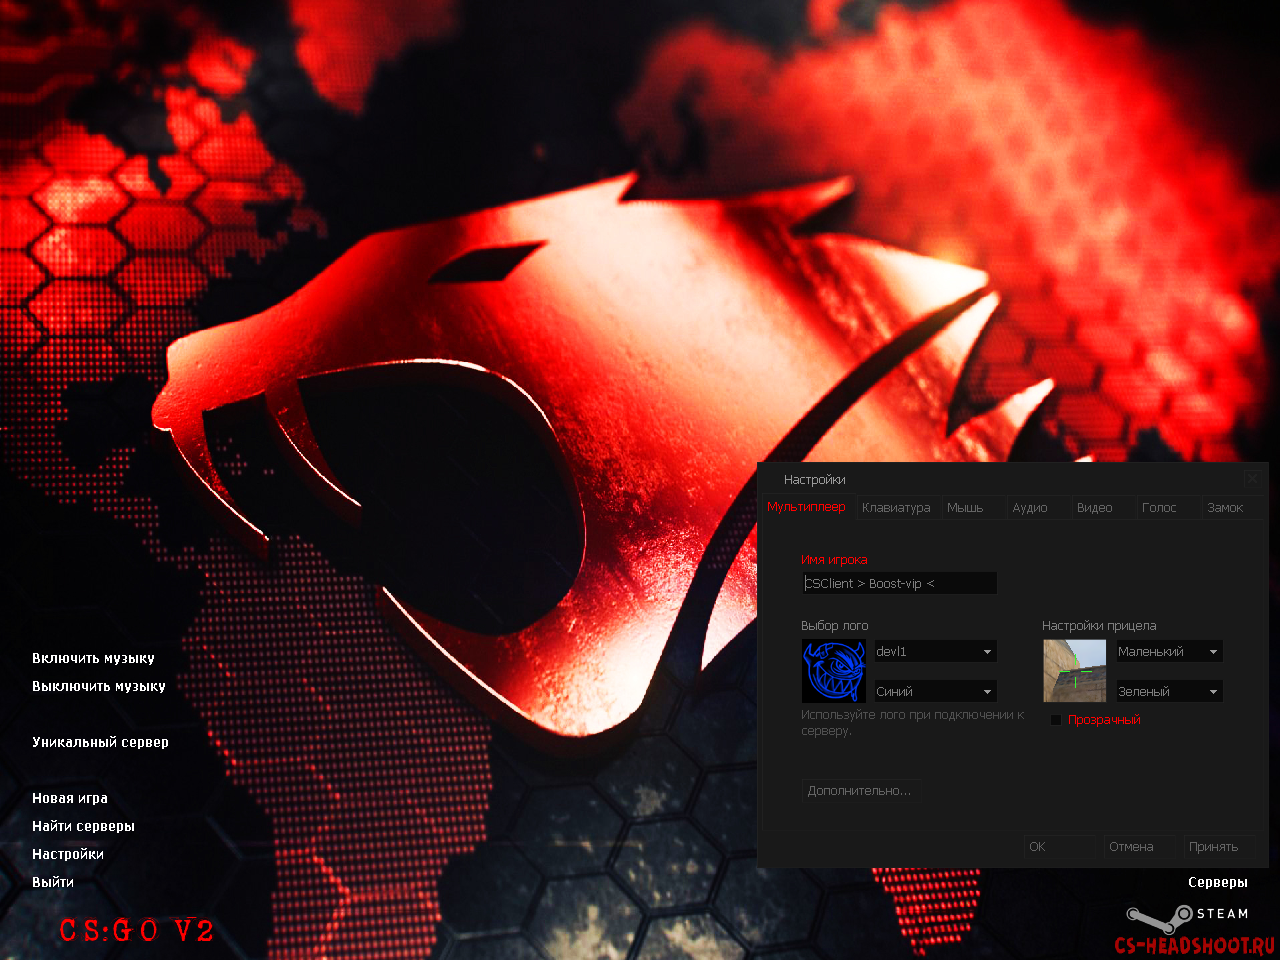Select Включить музыку in main menu
1280x960 pixels.
[93, 658]
